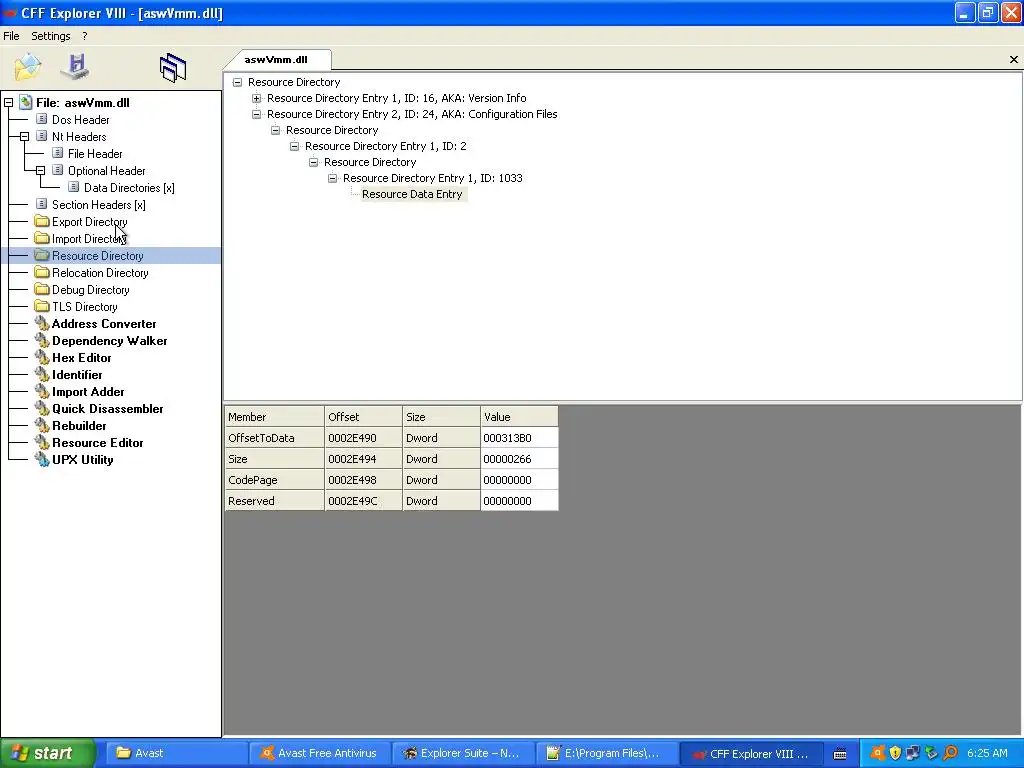Collapse the Nt Headers tree node
Image resolution: width=1024 pixels, height=768 pixels.
24,136
